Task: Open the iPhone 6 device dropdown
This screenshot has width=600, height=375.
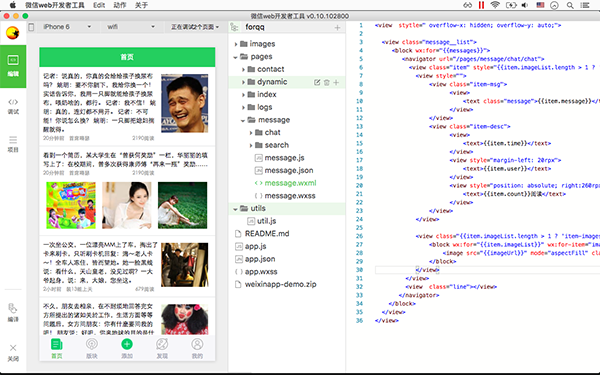Action: click(x=67, y=27)
